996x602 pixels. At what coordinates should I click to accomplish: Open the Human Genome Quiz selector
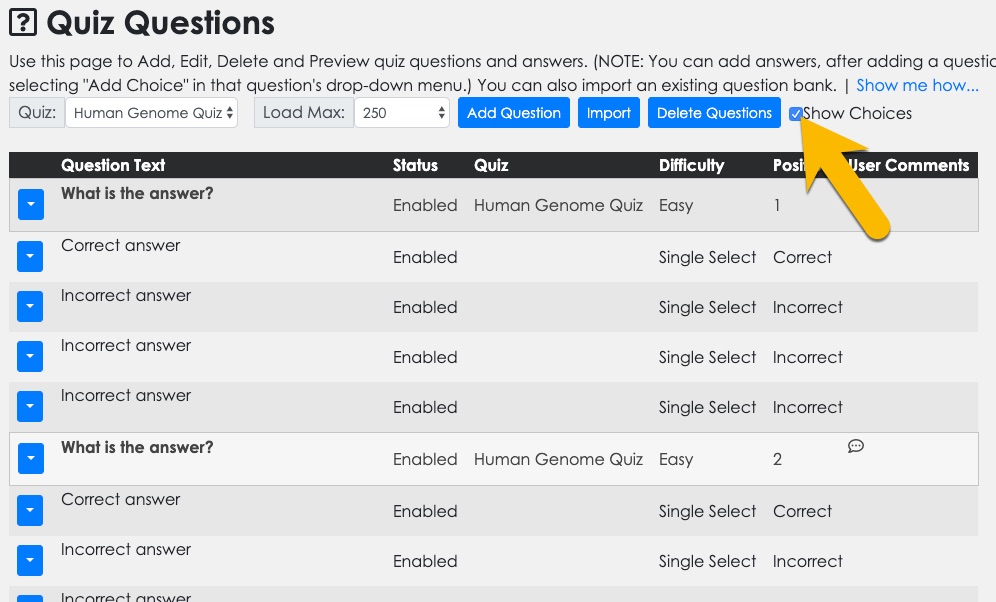click(x=152, y=113)
